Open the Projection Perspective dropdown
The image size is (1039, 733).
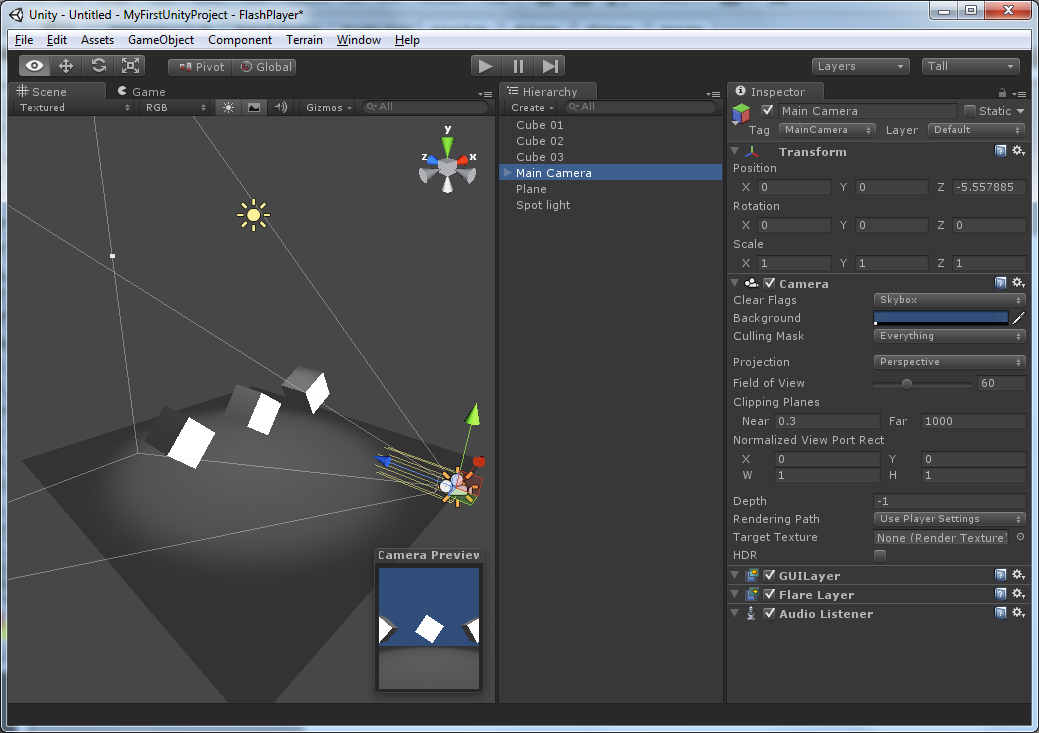[949, 362]
